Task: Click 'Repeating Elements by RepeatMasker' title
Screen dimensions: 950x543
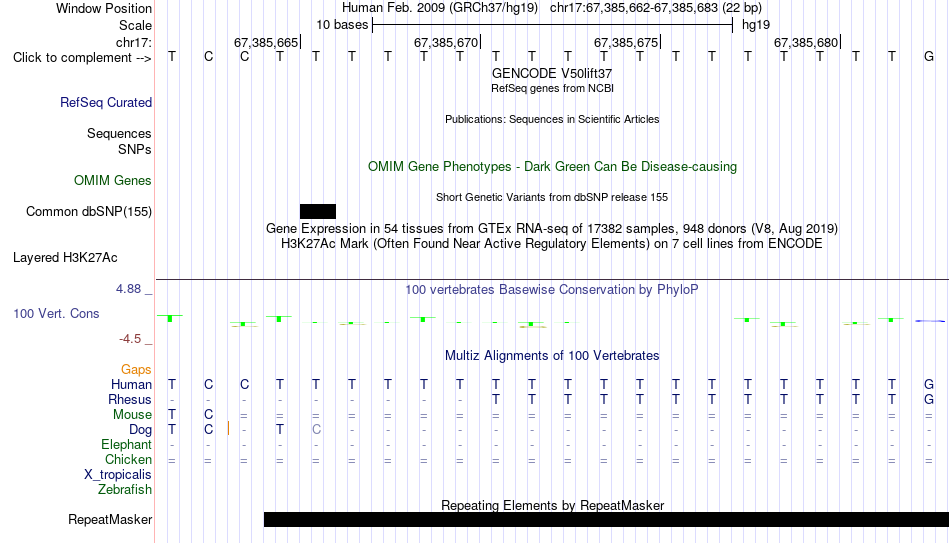Action: [x=553, y=505]
